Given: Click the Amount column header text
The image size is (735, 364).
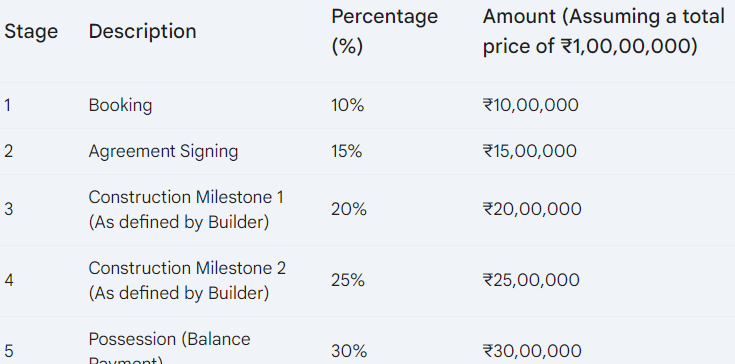Looking at the screenshot, I should coord(604,31).
